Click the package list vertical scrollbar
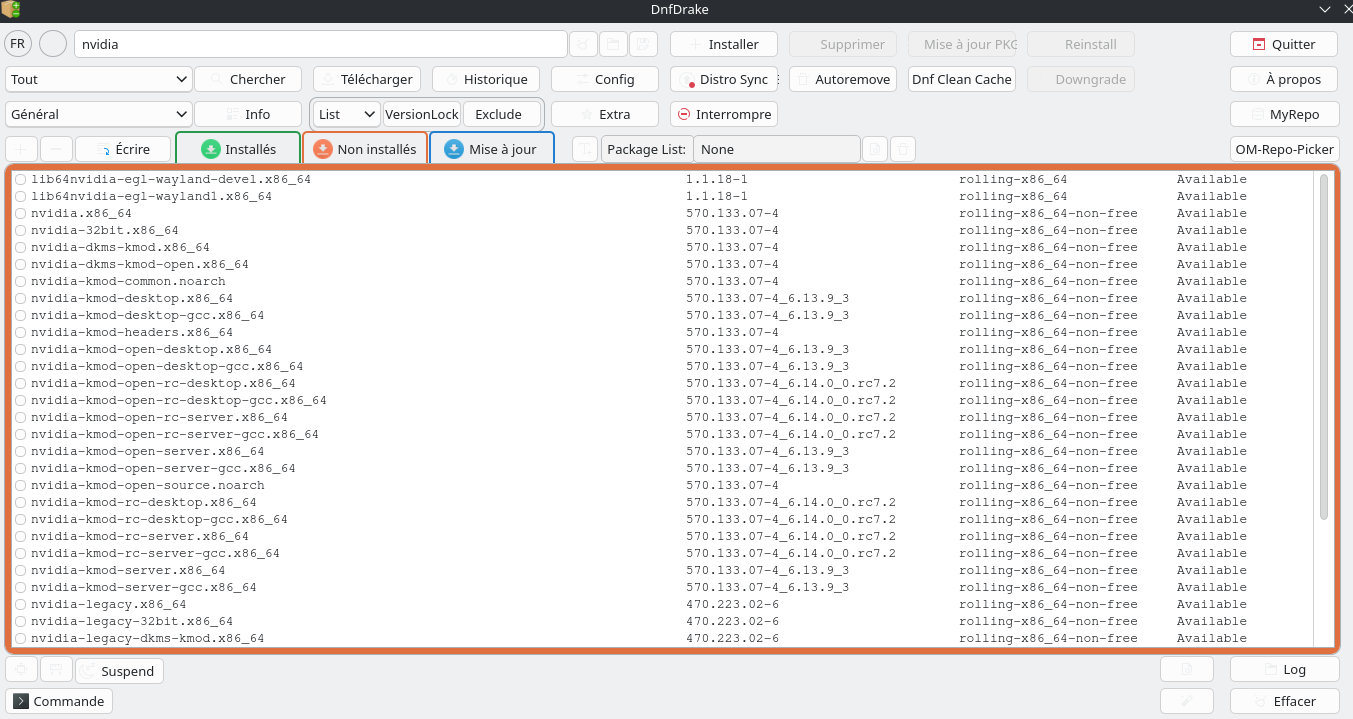 point(1324,346)
